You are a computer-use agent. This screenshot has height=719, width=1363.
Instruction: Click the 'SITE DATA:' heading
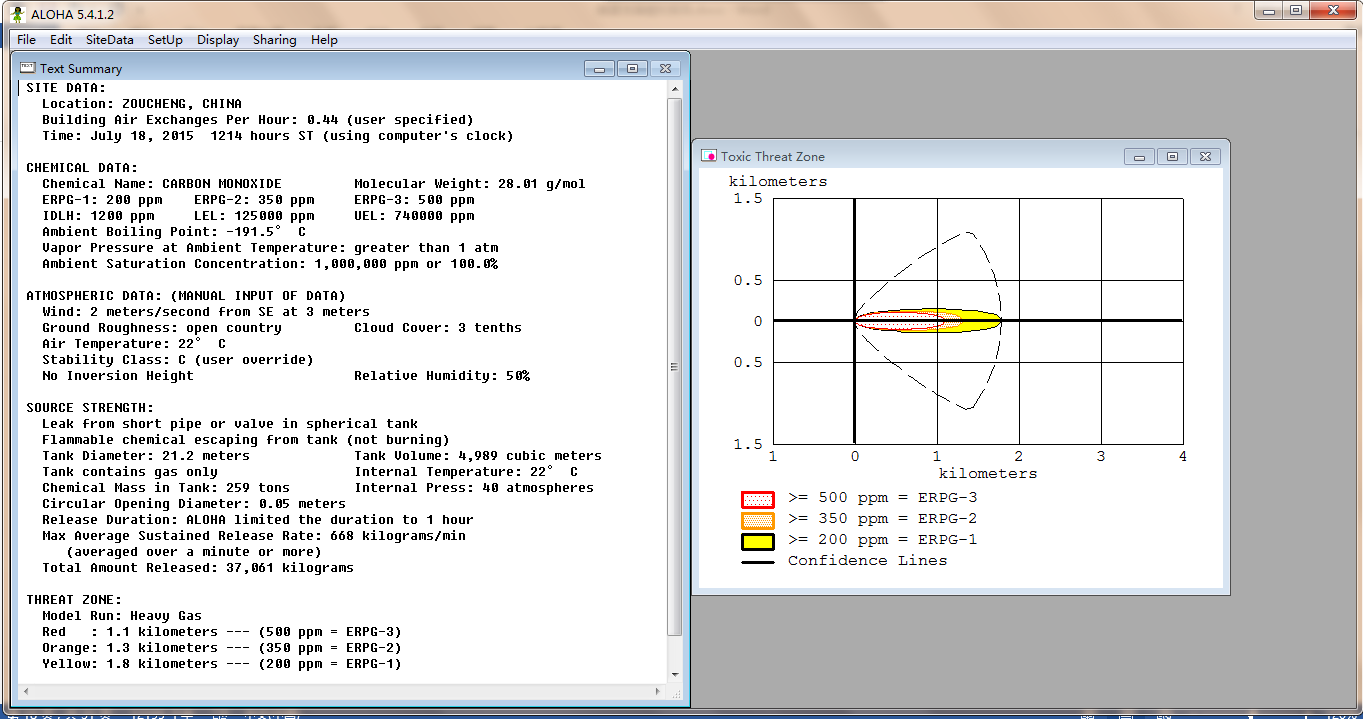pos(66,88)
